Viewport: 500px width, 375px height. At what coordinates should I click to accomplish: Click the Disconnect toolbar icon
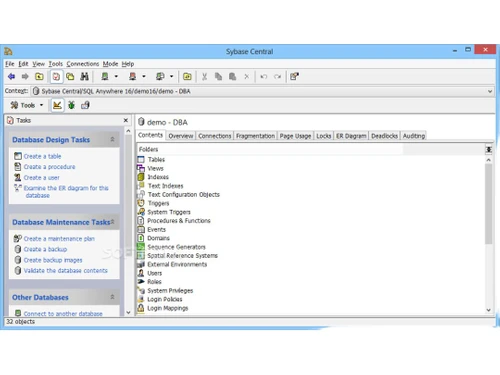(x=133, y=77)
